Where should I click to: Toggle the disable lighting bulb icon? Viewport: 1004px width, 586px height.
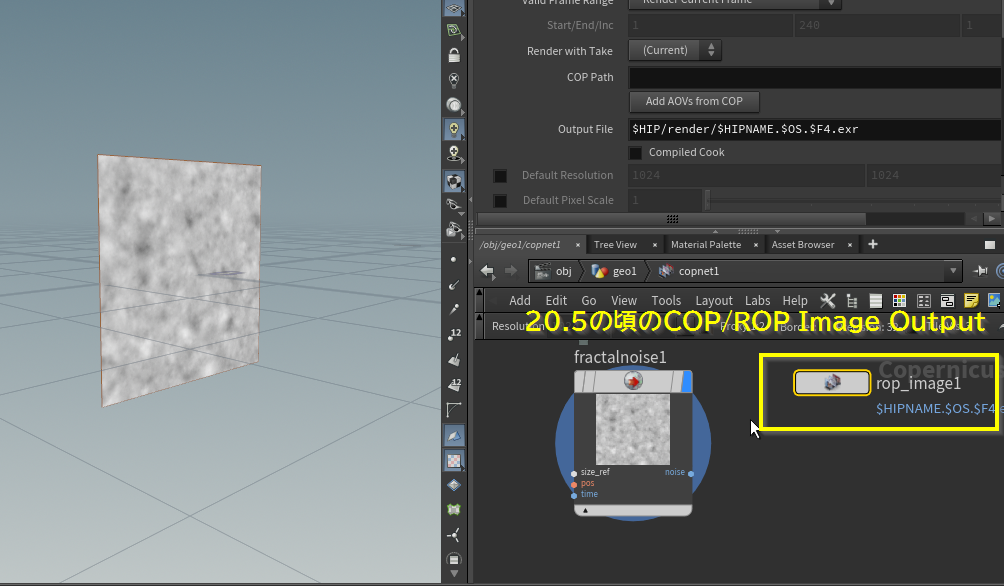point(454,80)
